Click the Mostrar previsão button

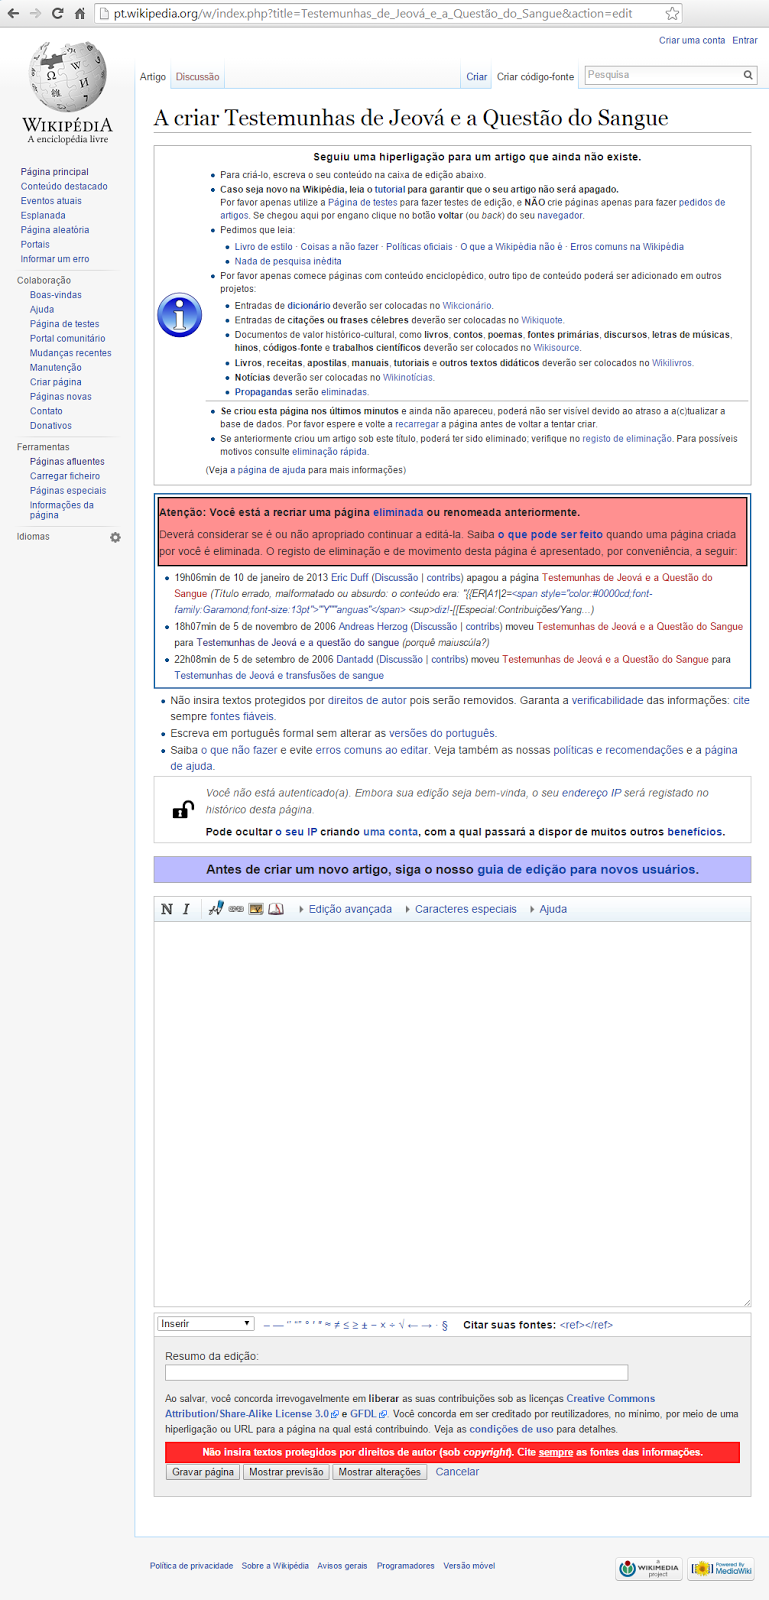click(286, 1472)
